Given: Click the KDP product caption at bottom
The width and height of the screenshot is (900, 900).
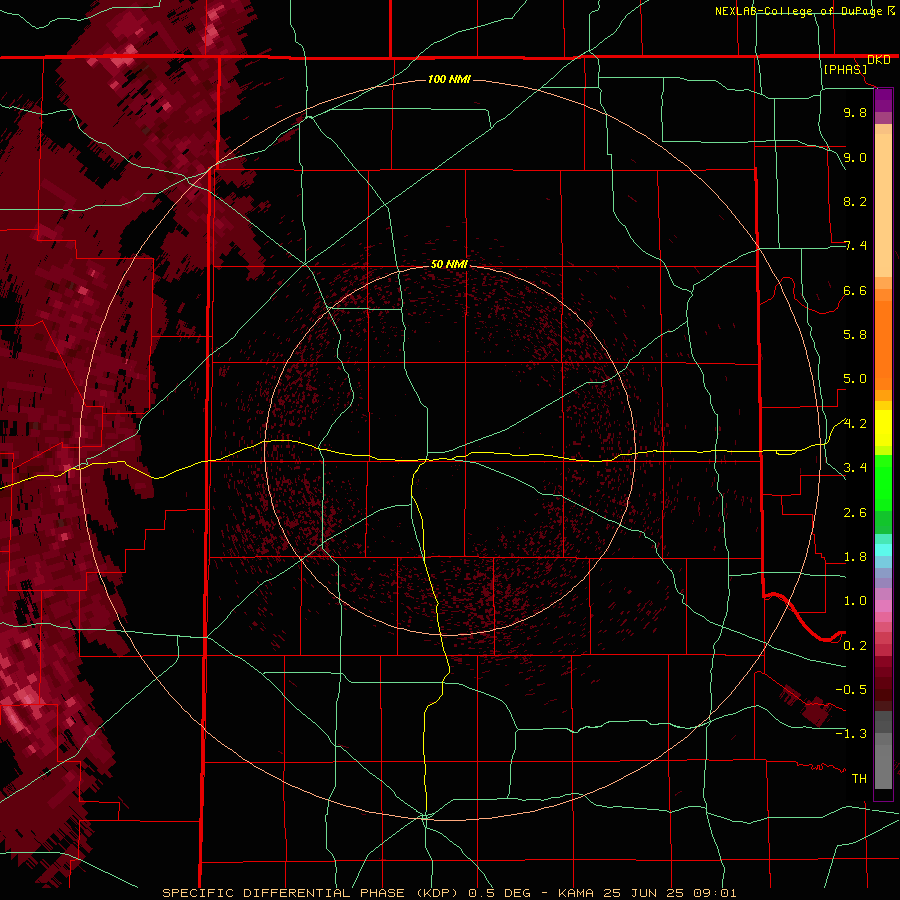Looking at the screenshot, I should pos(449,893).
